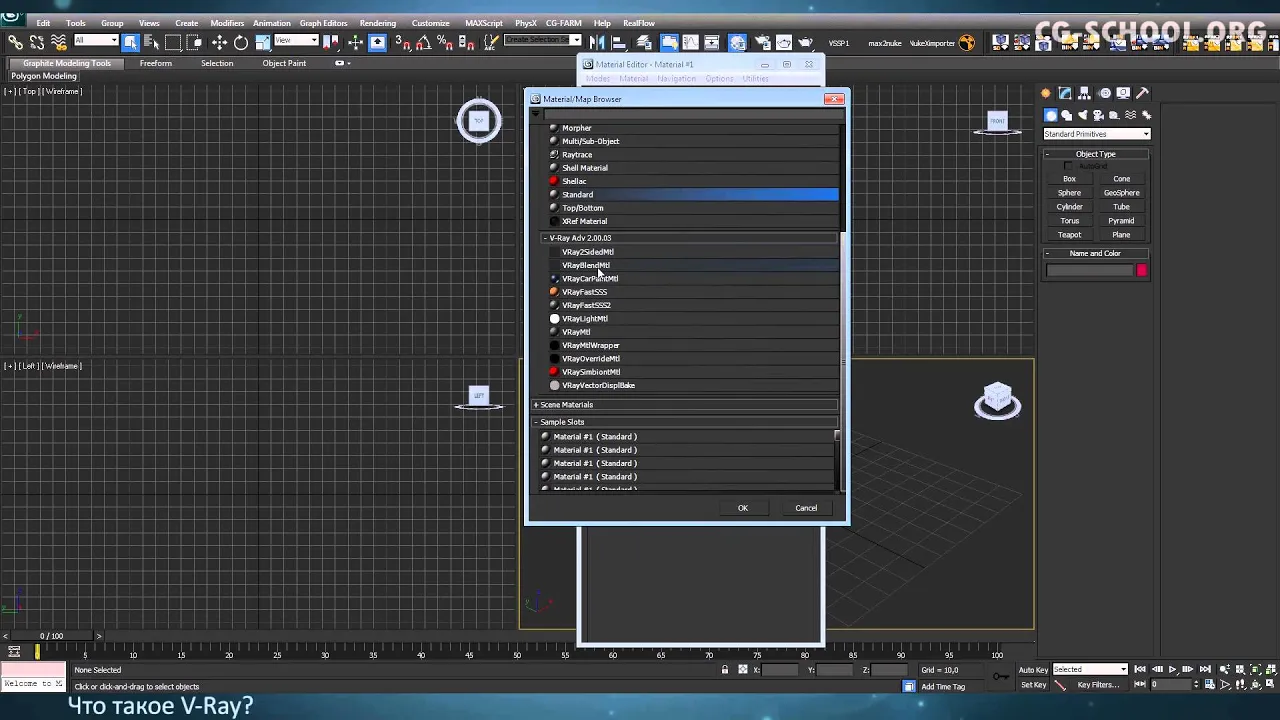
Task: Toggle the 3D Snaps icon
Action: [x=402, y=42]
